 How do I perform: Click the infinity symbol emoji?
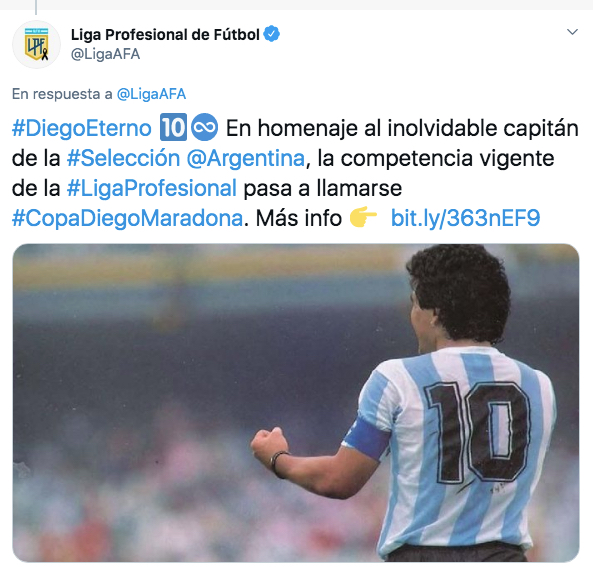[x=204, y=127]
